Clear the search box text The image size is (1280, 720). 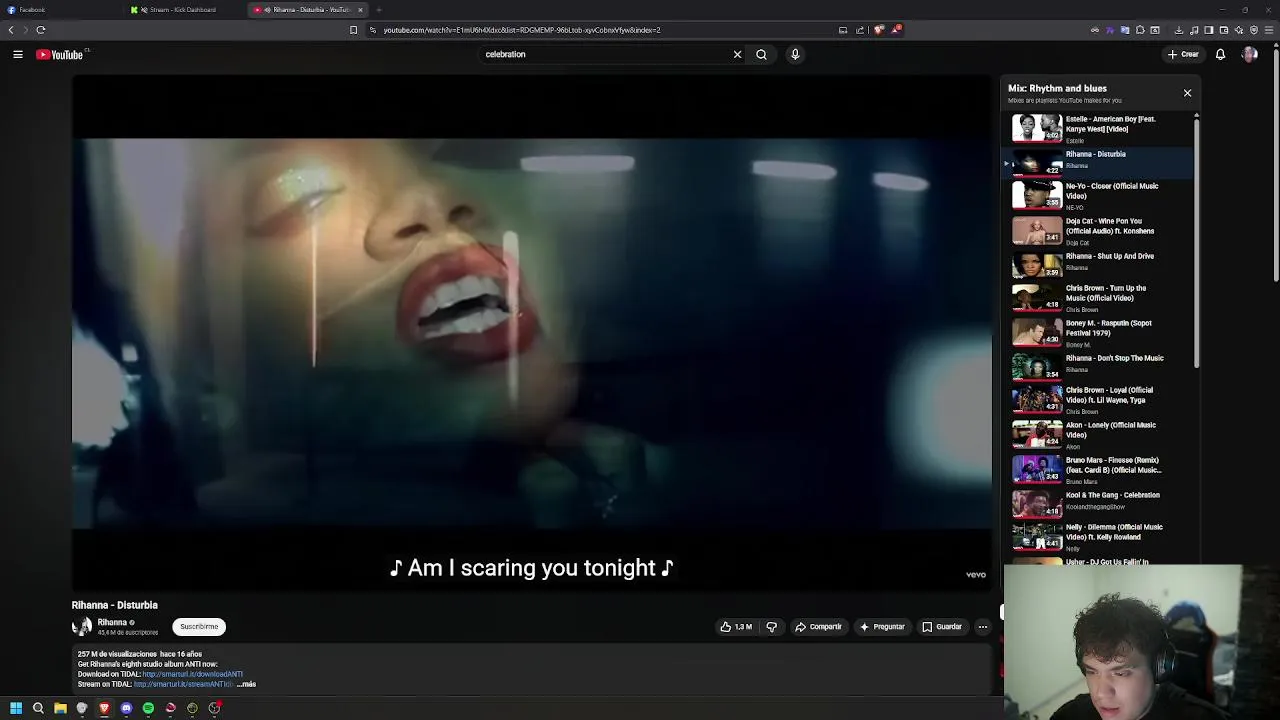737,55
